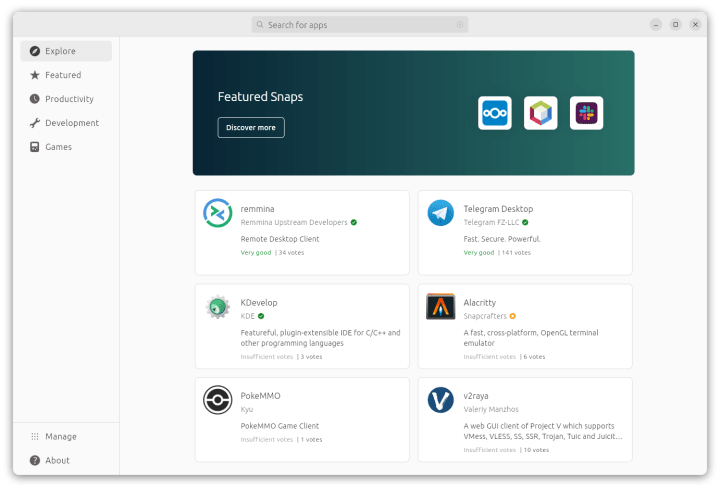
Task: Maximize the app store window
Action: pos(675,24)
